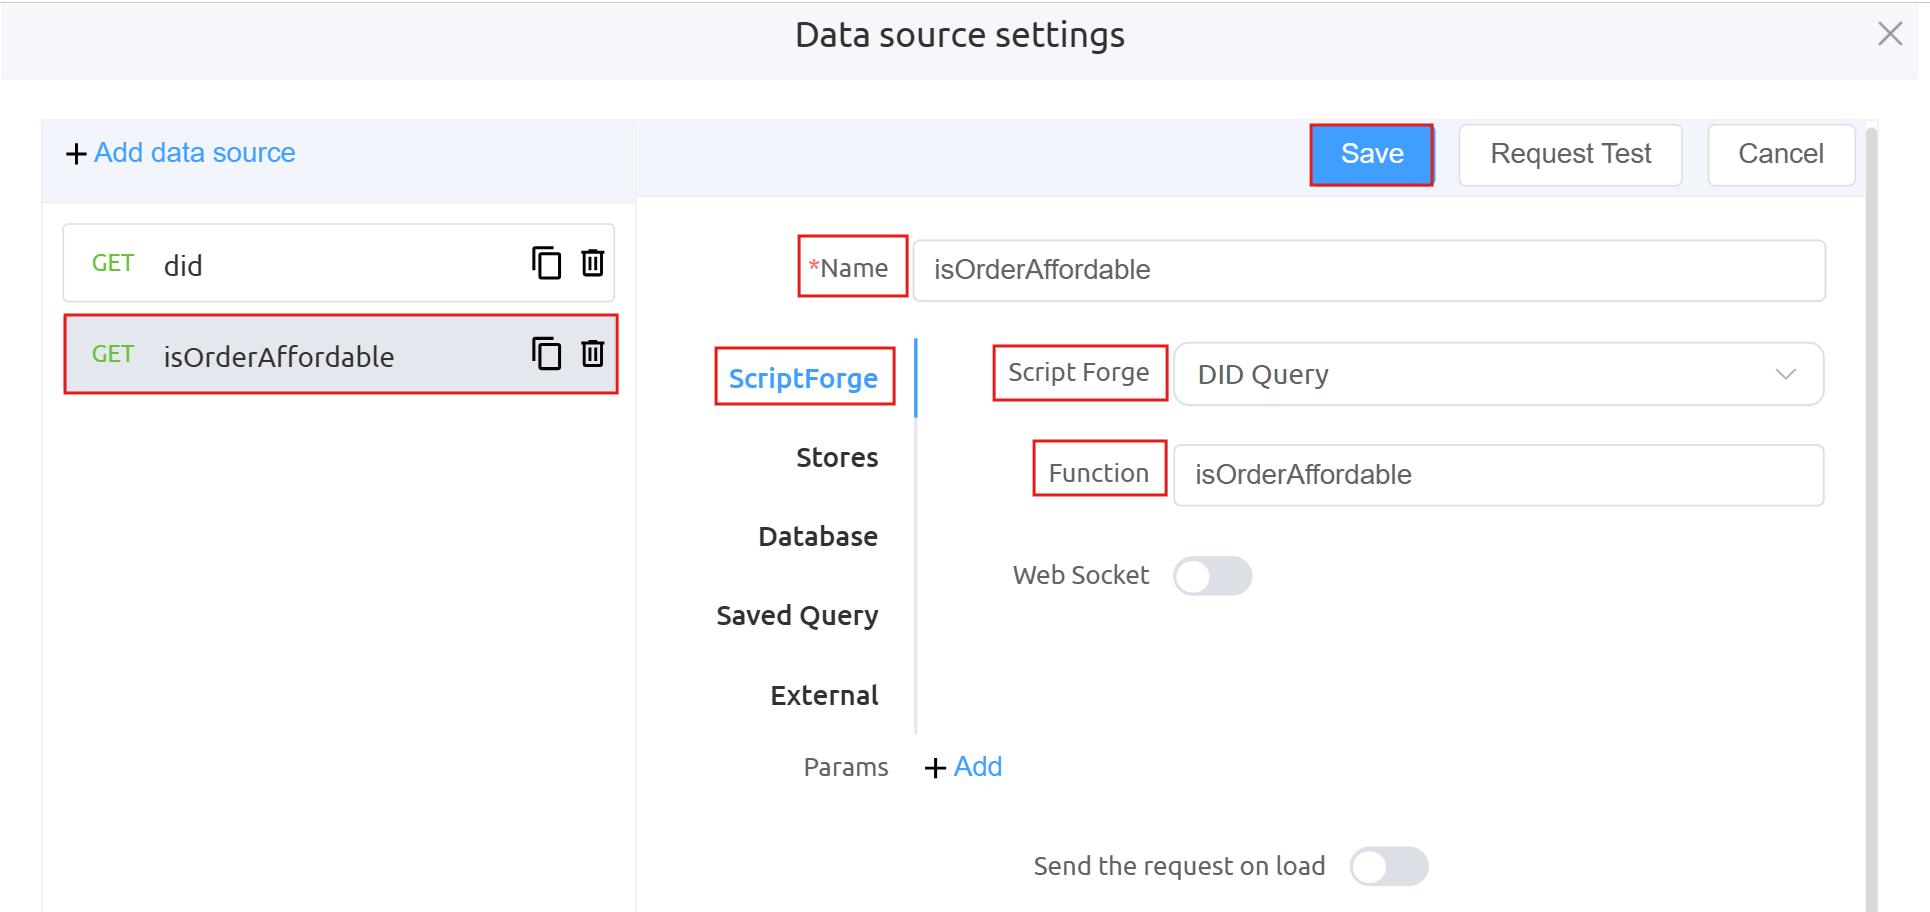Click the plus icon next to Params Add
Viewport: 1930px width, 912px height.
click(x=935, y=768)
